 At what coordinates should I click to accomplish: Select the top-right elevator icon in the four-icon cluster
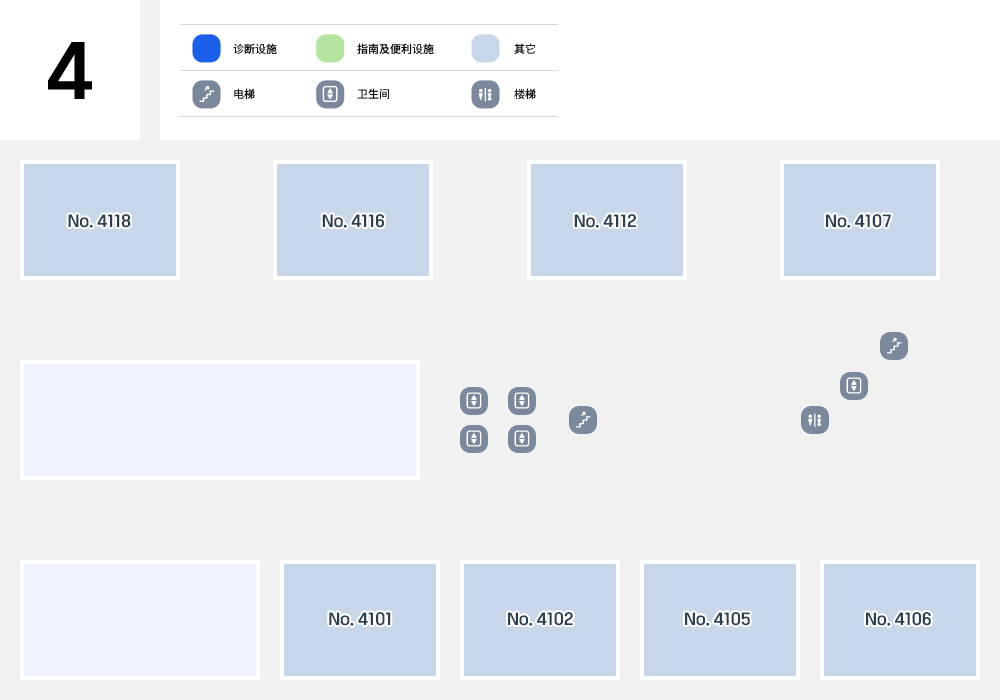pos(522,401)
